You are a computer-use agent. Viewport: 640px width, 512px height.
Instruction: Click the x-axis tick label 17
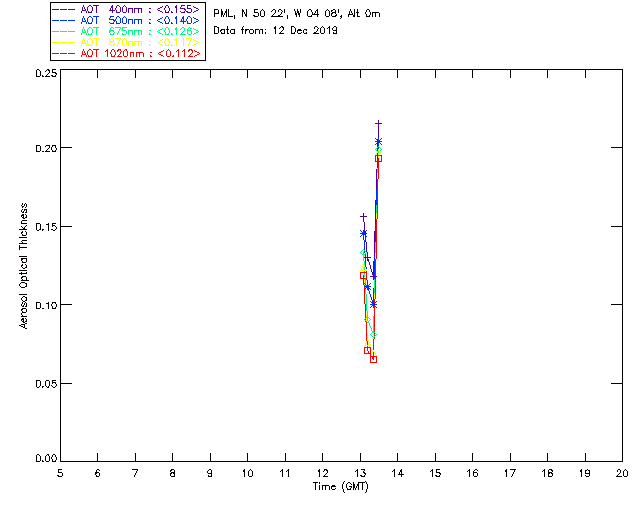[510, 473]
